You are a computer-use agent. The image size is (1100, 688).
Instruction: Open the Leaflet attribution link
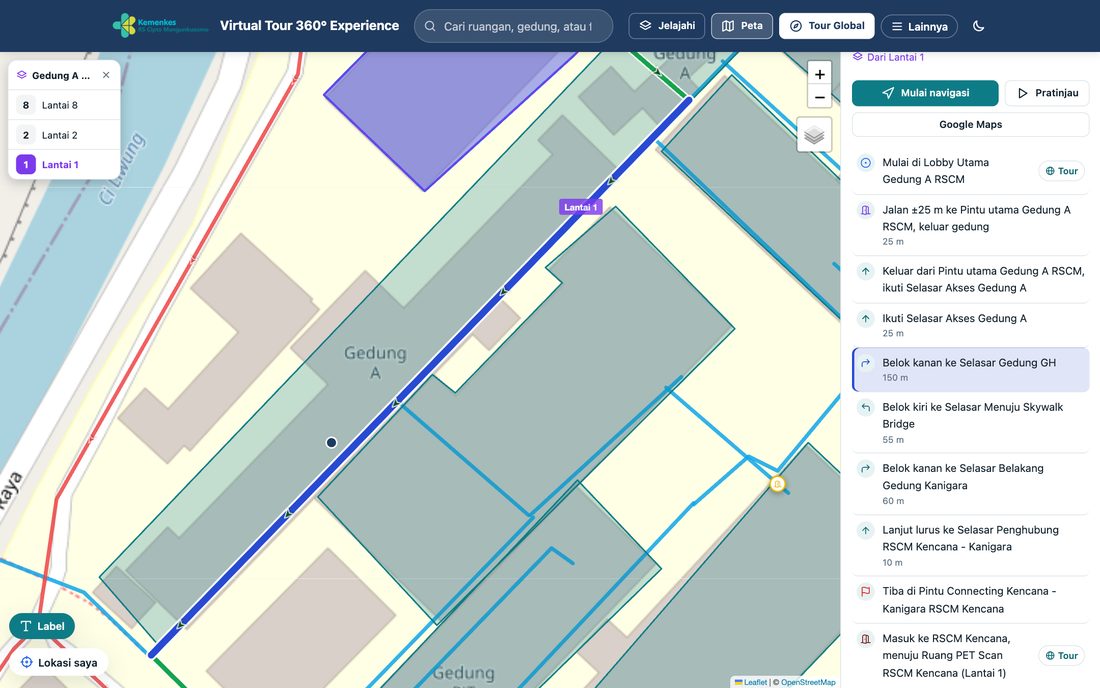(751, 682)
